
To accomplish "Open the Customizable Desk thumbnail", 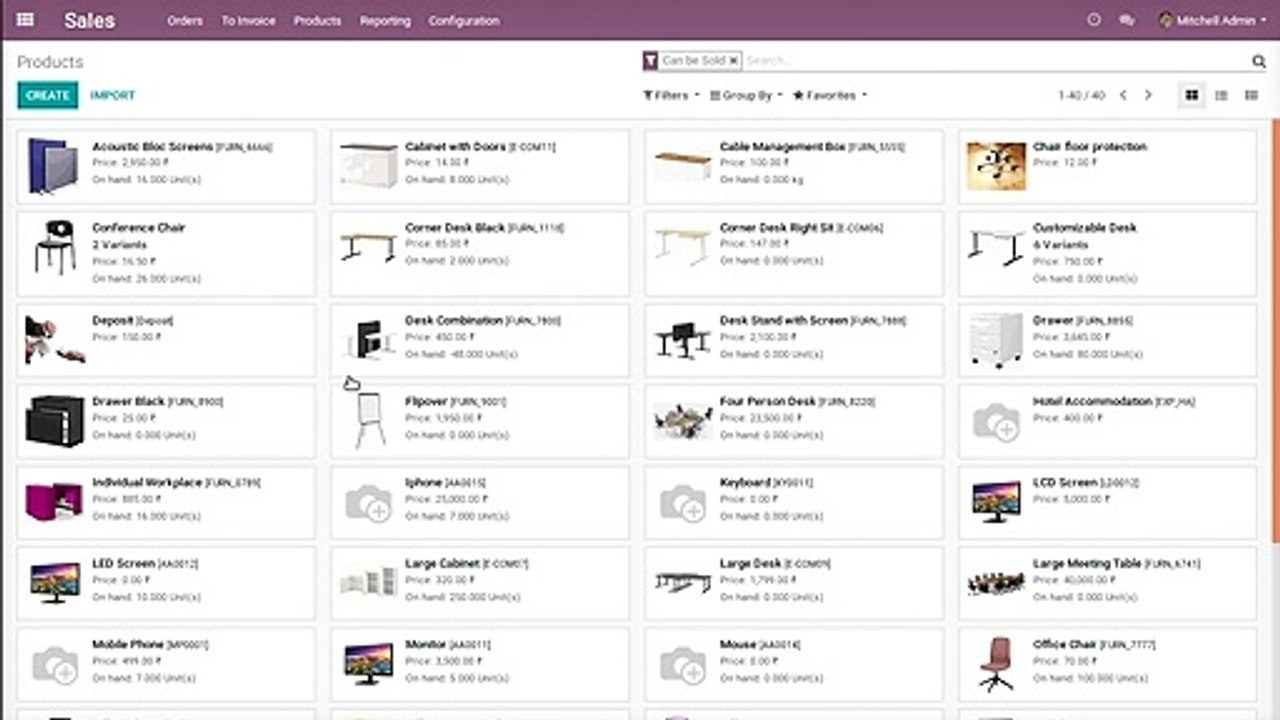I will click(996, 247).
